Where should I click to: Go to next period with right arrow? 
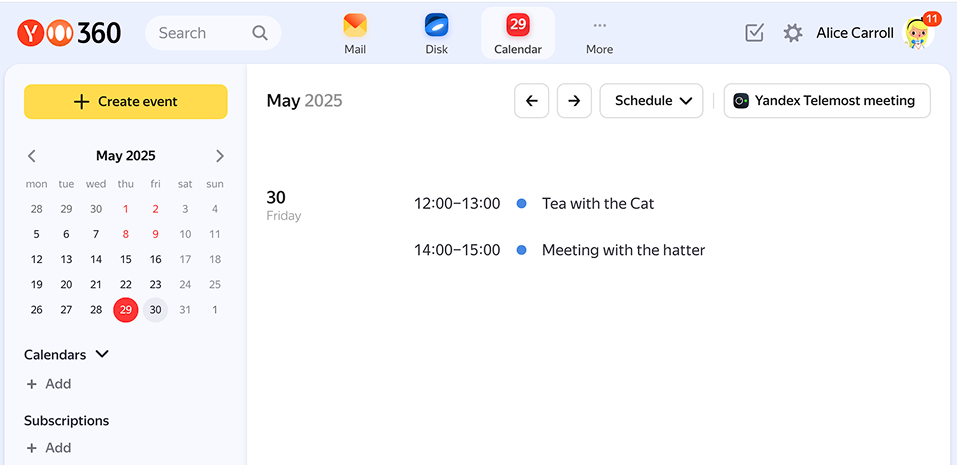pos(574,101)
